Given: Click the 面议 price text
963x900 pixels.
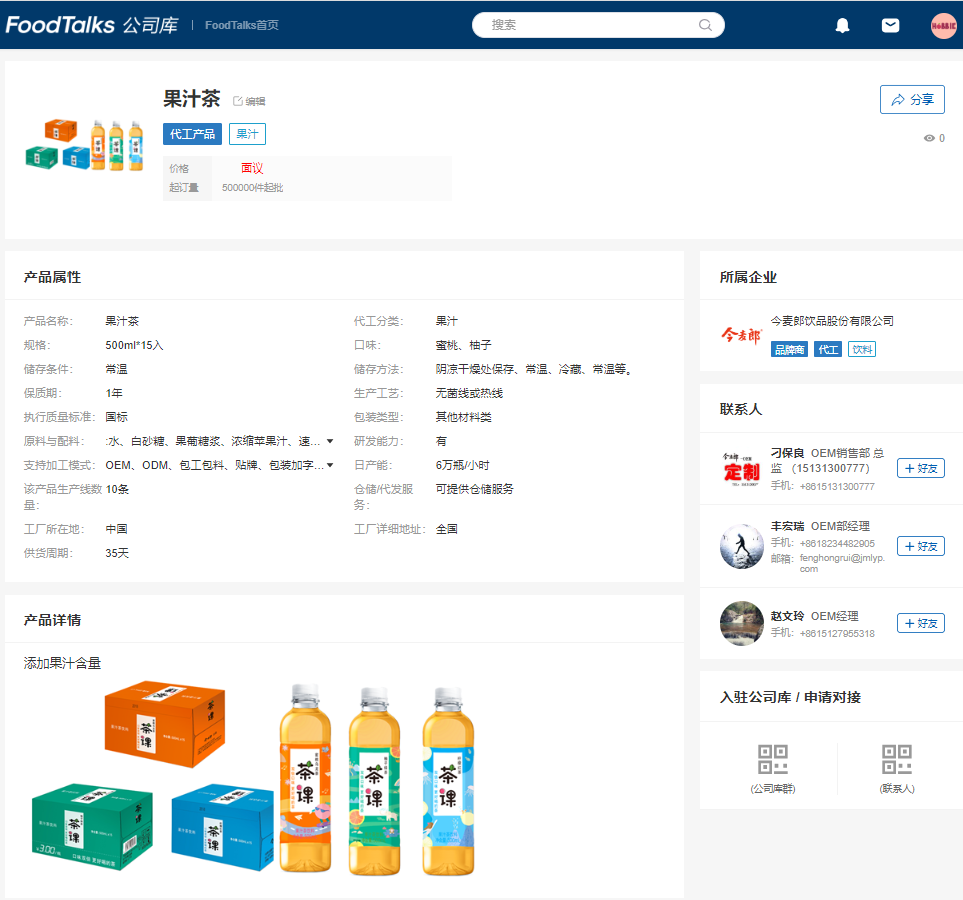Looking at the screenshot, I should pyautogui.click(x=252, y=168).
